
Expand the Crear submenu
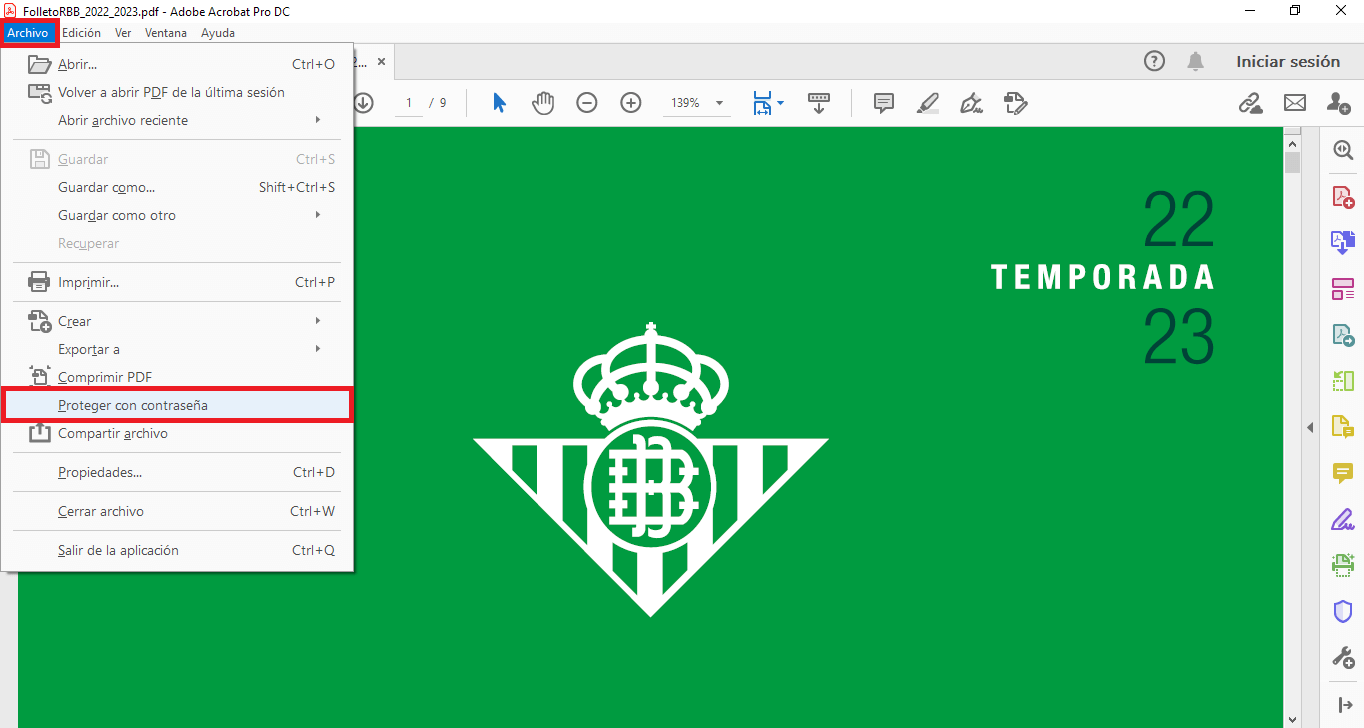point(318,321)
